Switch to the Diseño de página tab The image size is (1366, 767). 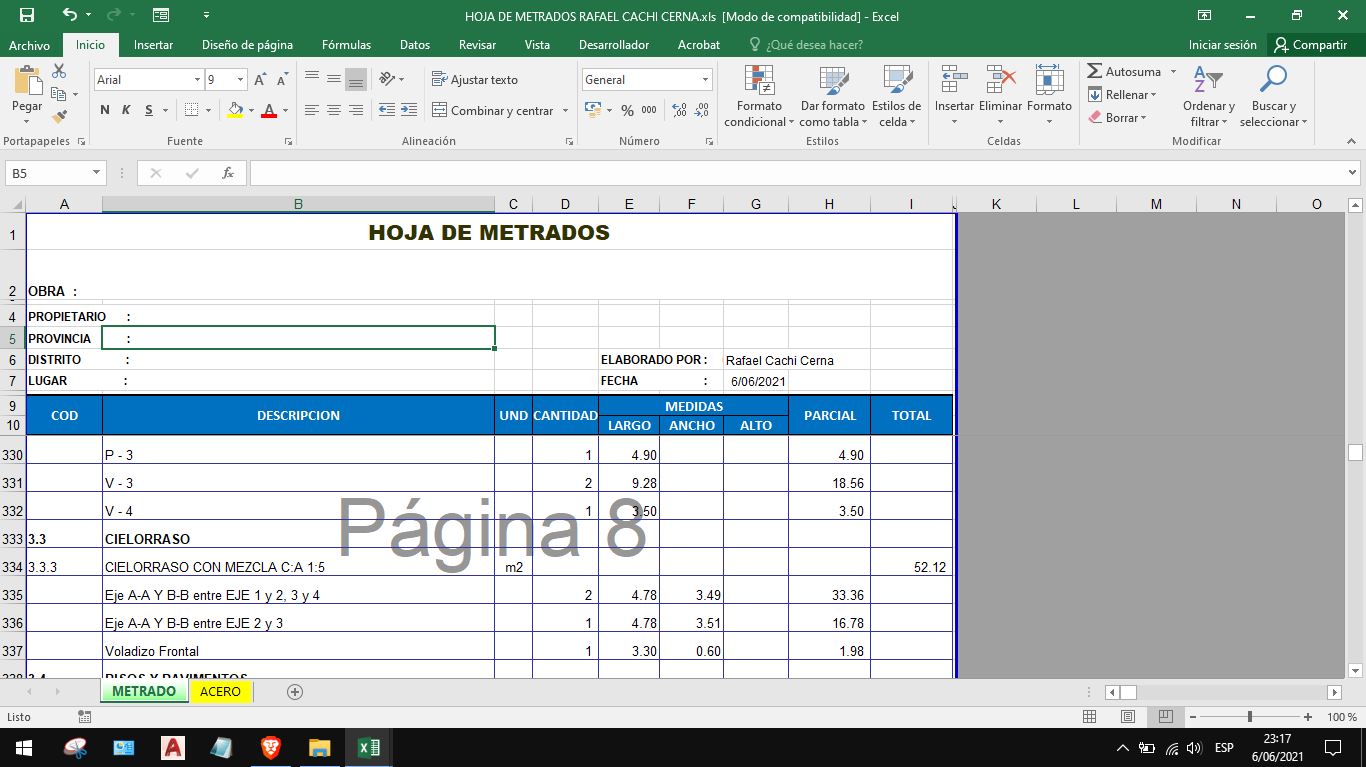pyautogui.click(x=247, y=45)
